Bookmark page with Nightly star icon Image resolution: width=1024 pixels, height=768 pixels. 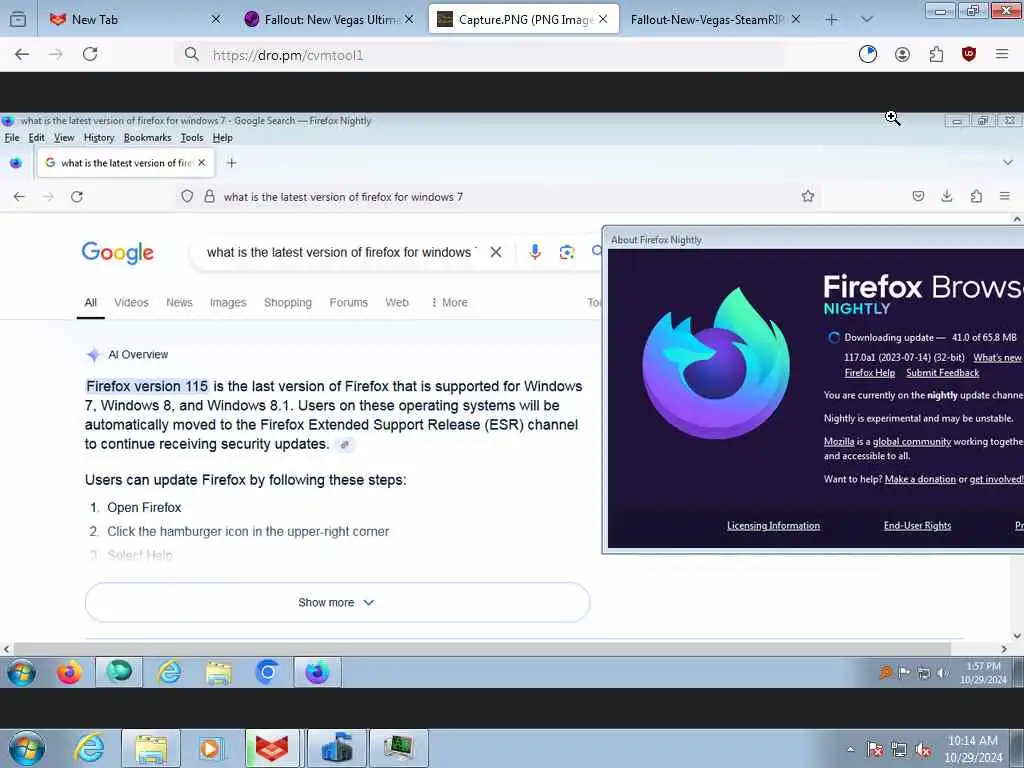[x=808, y=197]
